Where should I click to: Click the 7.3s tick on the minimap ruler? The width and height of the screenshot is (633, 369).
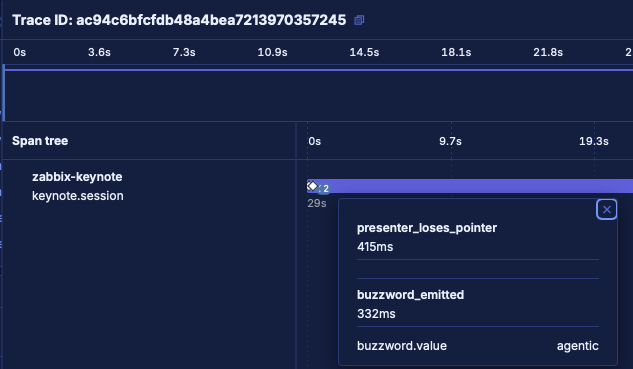[x=184, y=52]
